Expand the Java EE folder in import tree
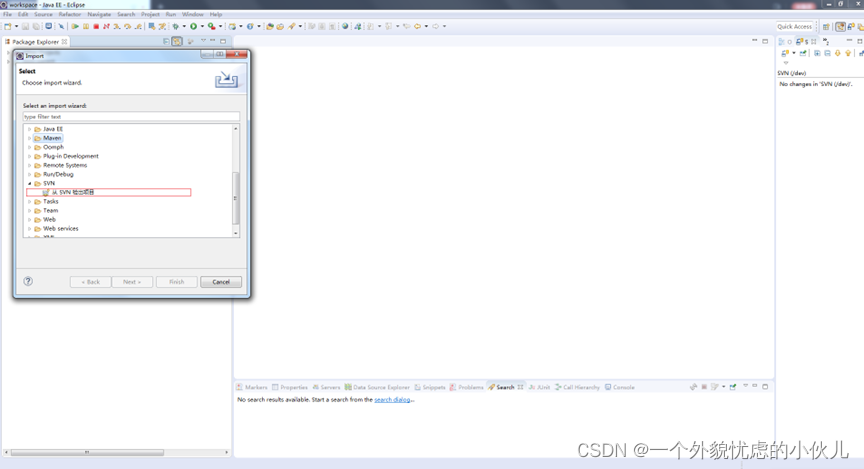The width and height of the screenshot is (864, 469). 30,129
